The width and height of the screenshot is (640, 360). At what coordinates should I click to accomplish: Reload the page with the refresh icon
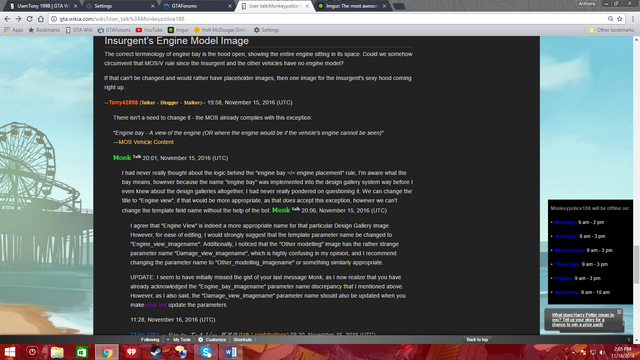(x=29, y=19)
